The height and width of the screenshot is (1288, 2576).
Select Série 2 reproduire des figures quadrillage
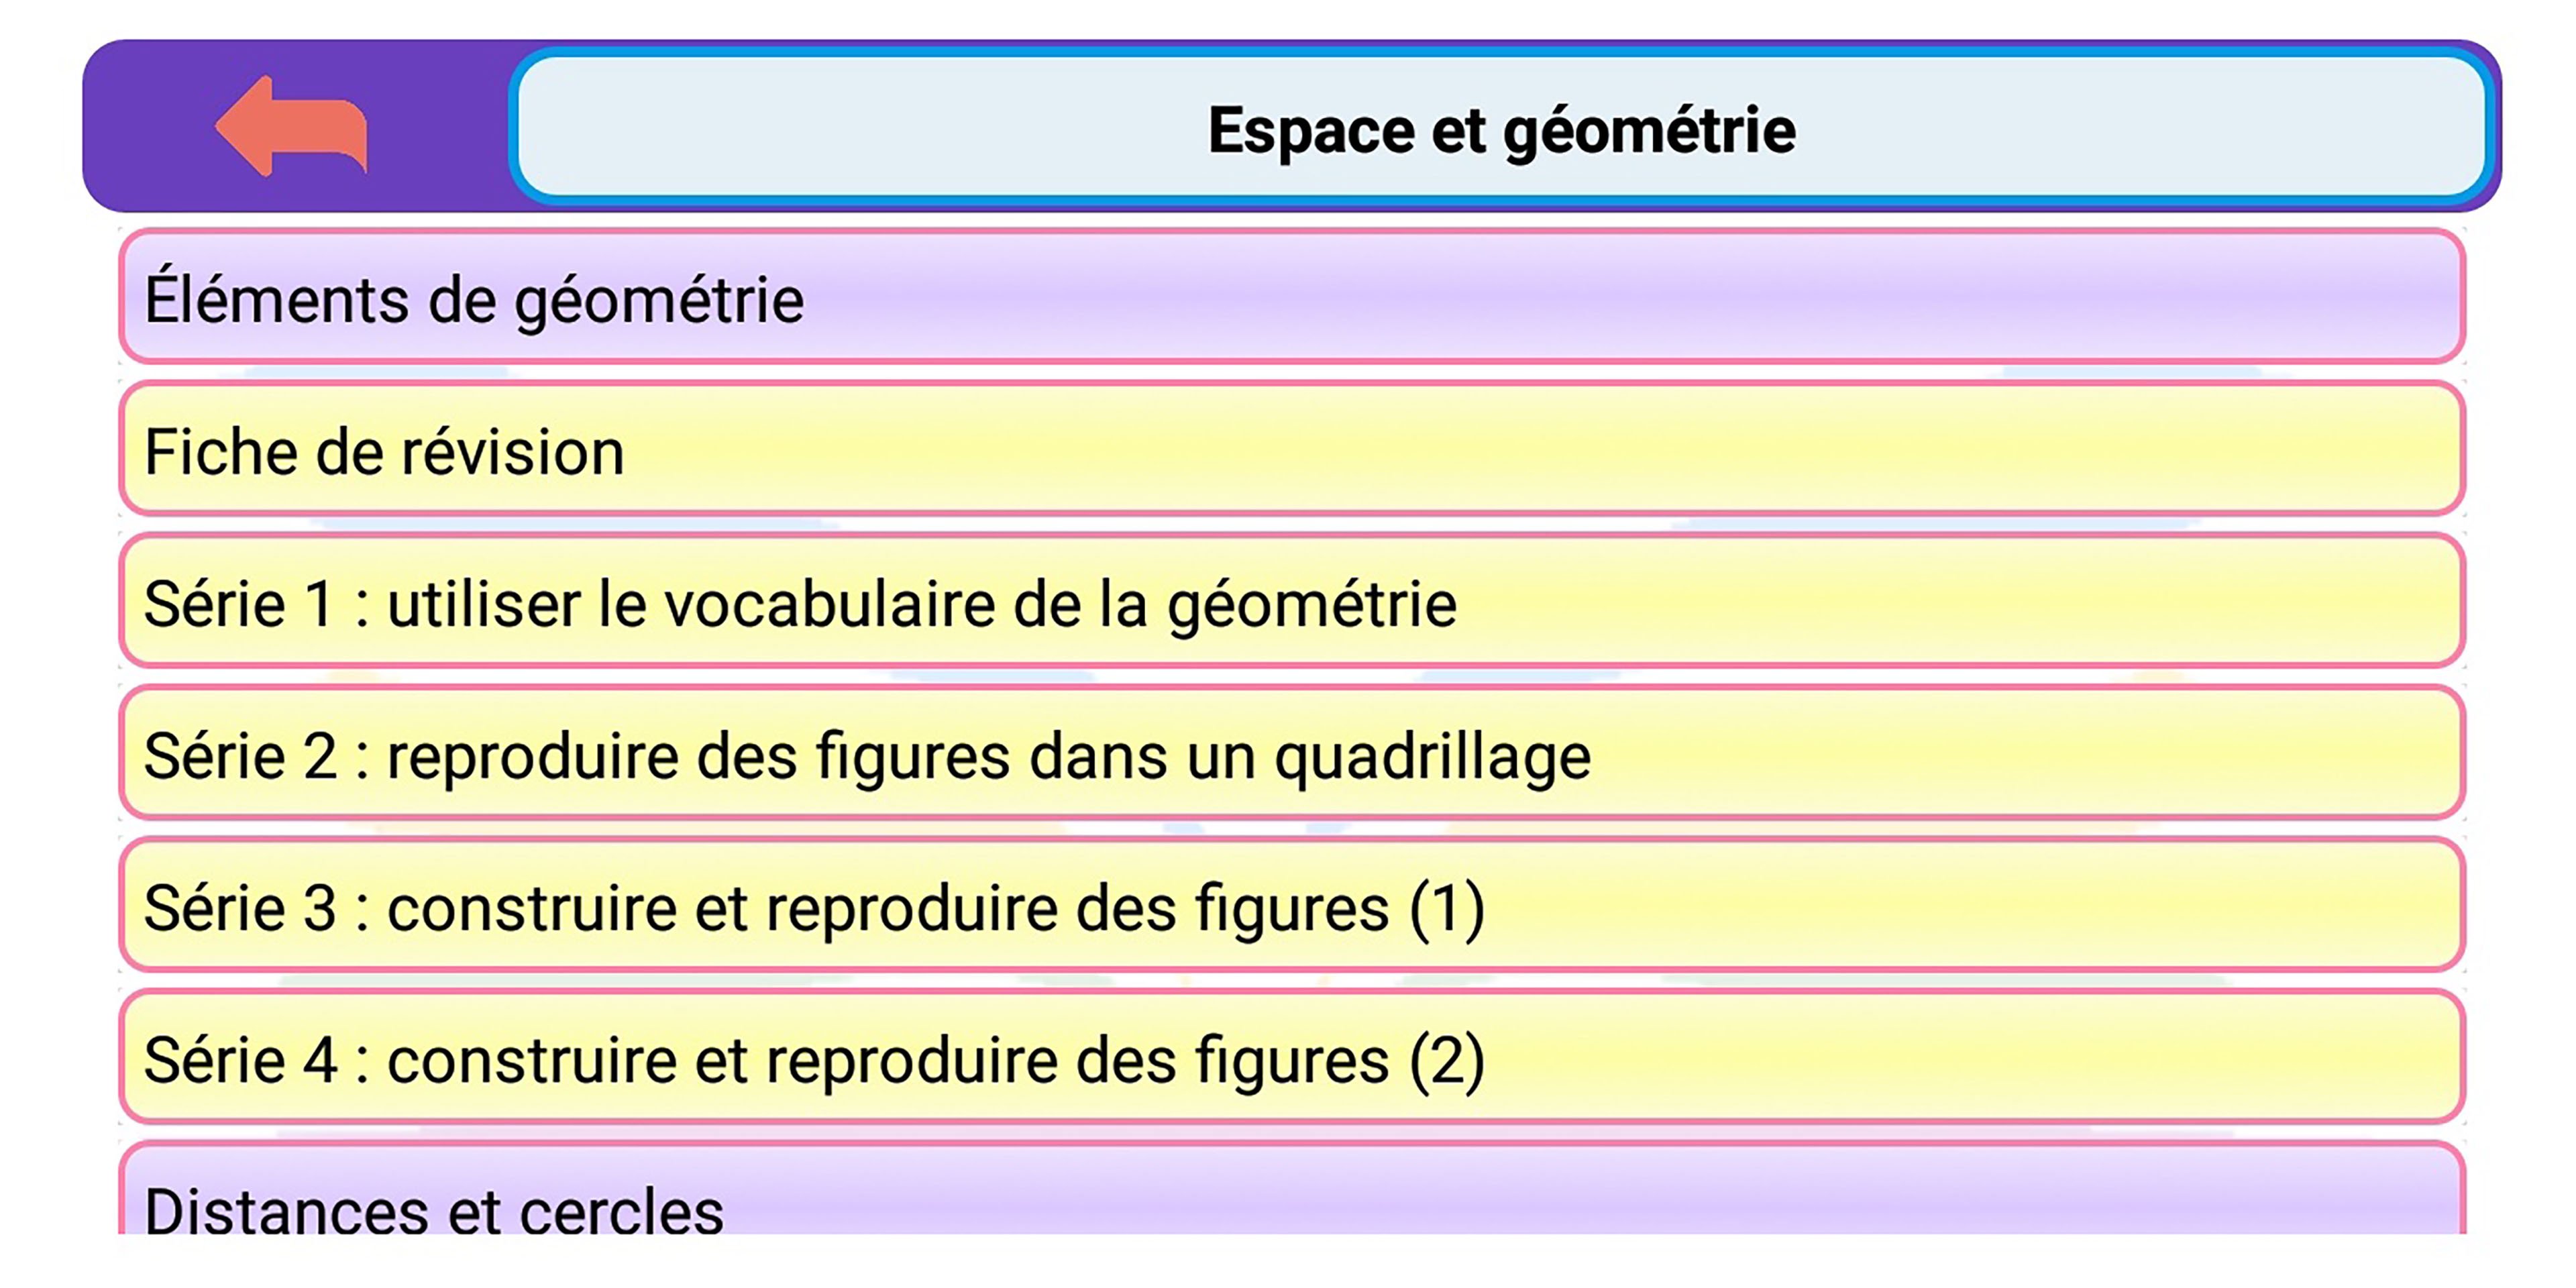pos(1290,755)
